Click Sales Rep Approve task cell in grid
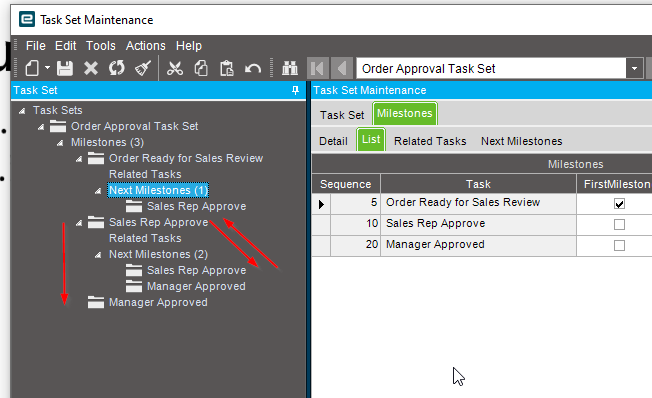The width and height of the screenshot is (652, 398). coord(478,225)
